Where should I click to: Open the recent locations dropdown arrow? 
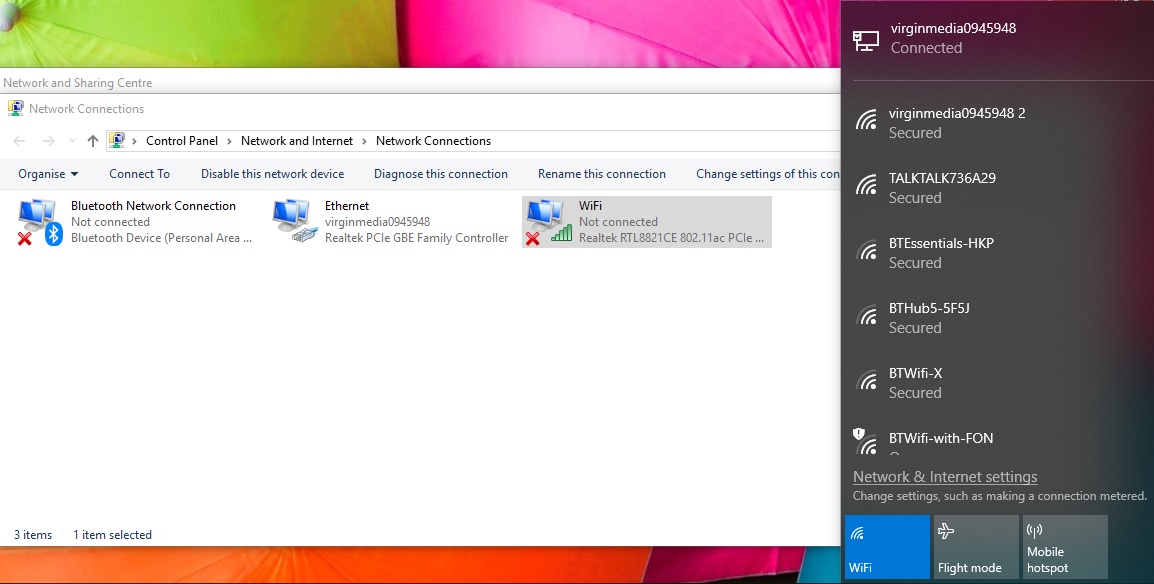[x=72, y=140]
